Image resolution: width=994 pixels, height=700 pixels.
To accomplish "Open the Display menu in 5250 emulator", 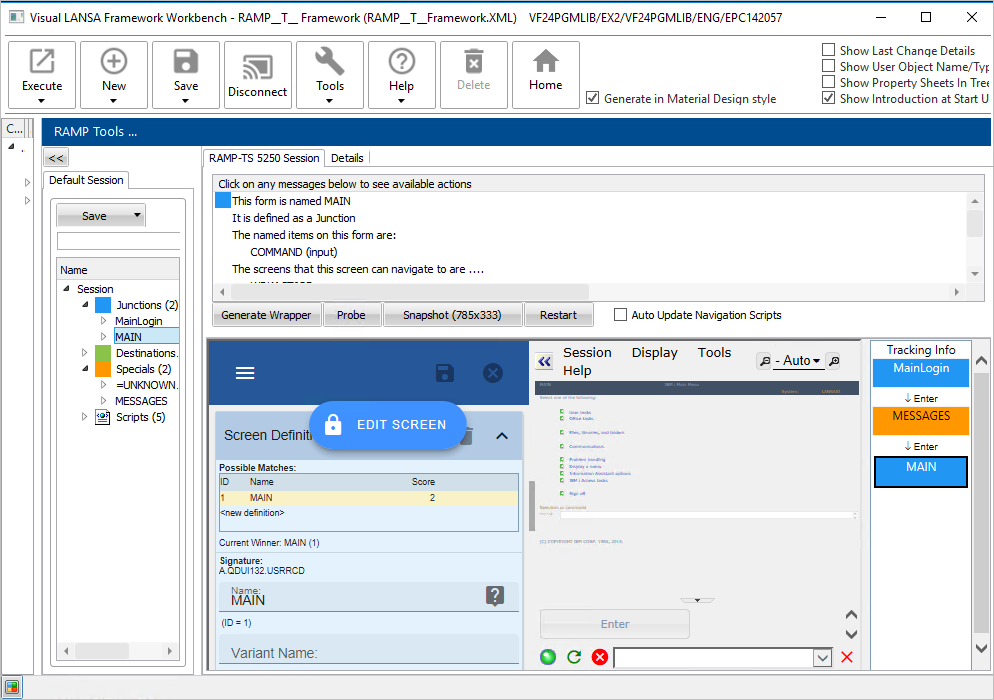I will click(x=654, y=352).
